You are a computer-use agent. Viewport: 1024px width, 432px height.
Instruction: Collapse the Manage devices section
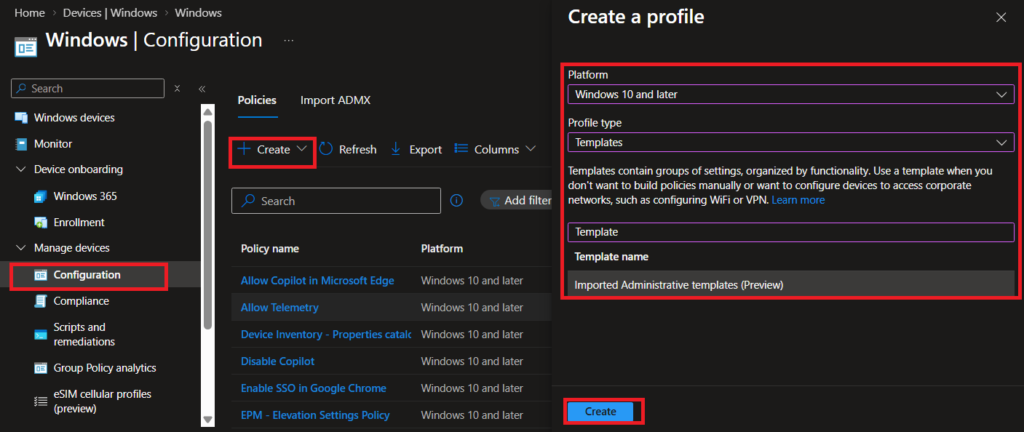point(20,248)
